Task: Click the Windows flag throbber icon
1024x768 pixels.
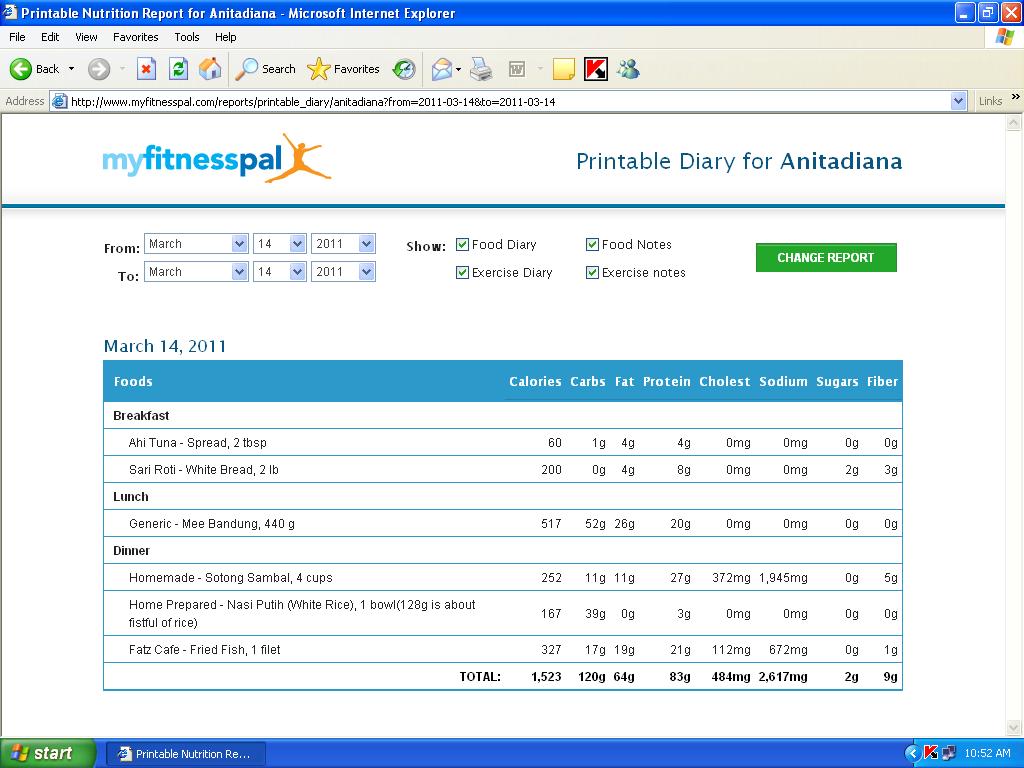Action: 1004,37
